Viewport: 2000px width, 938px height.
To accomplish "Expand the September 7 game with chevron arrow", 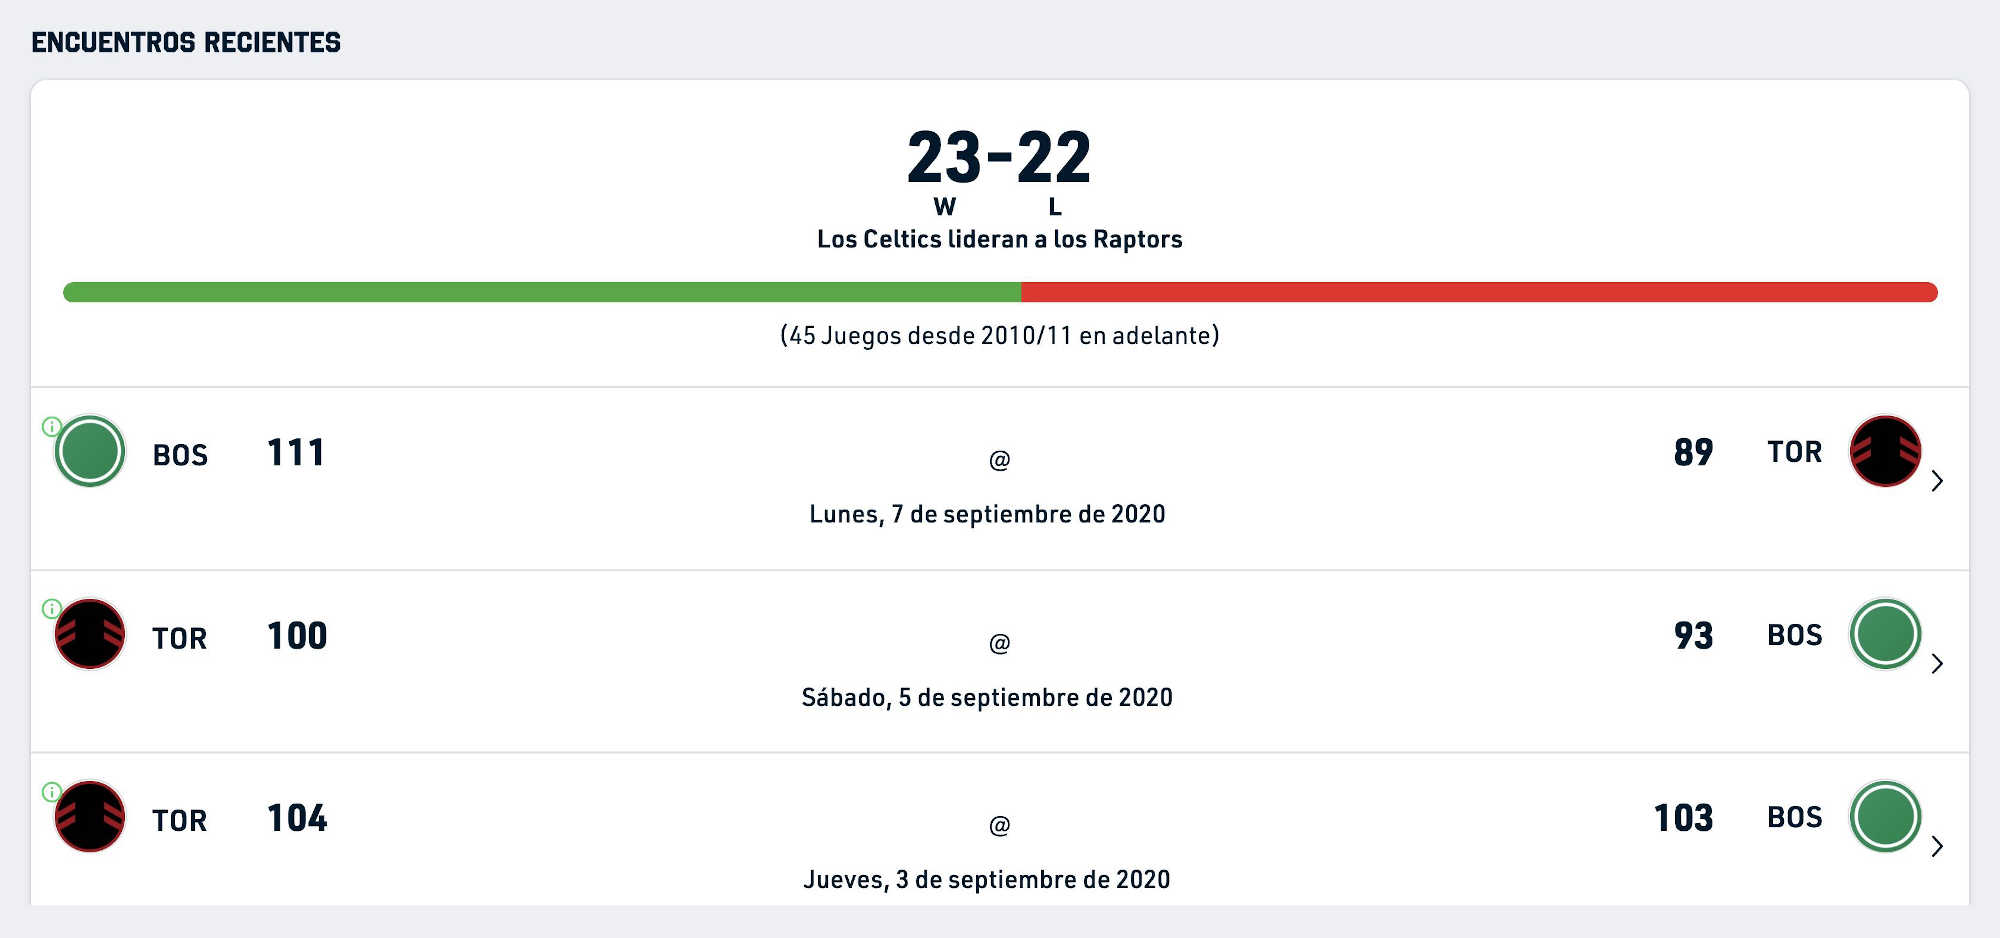I will point(1937,481).
